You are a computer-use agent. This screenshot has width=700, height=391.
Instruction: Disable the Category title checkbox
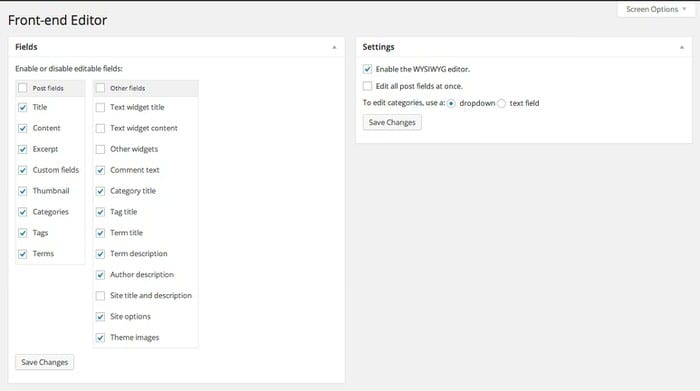click(100, 191)
